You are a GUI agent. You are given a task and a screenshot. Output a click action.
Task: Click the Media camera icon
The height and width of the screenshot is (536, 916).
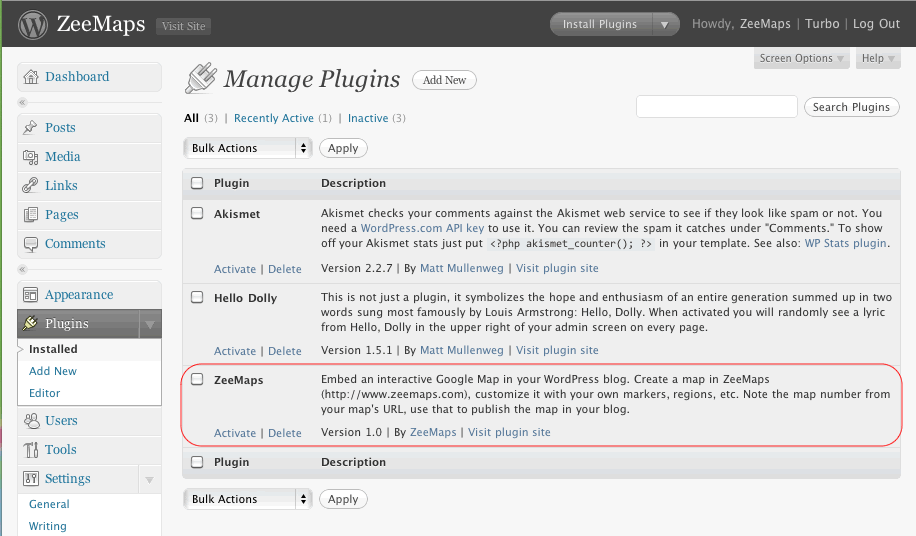30,156
